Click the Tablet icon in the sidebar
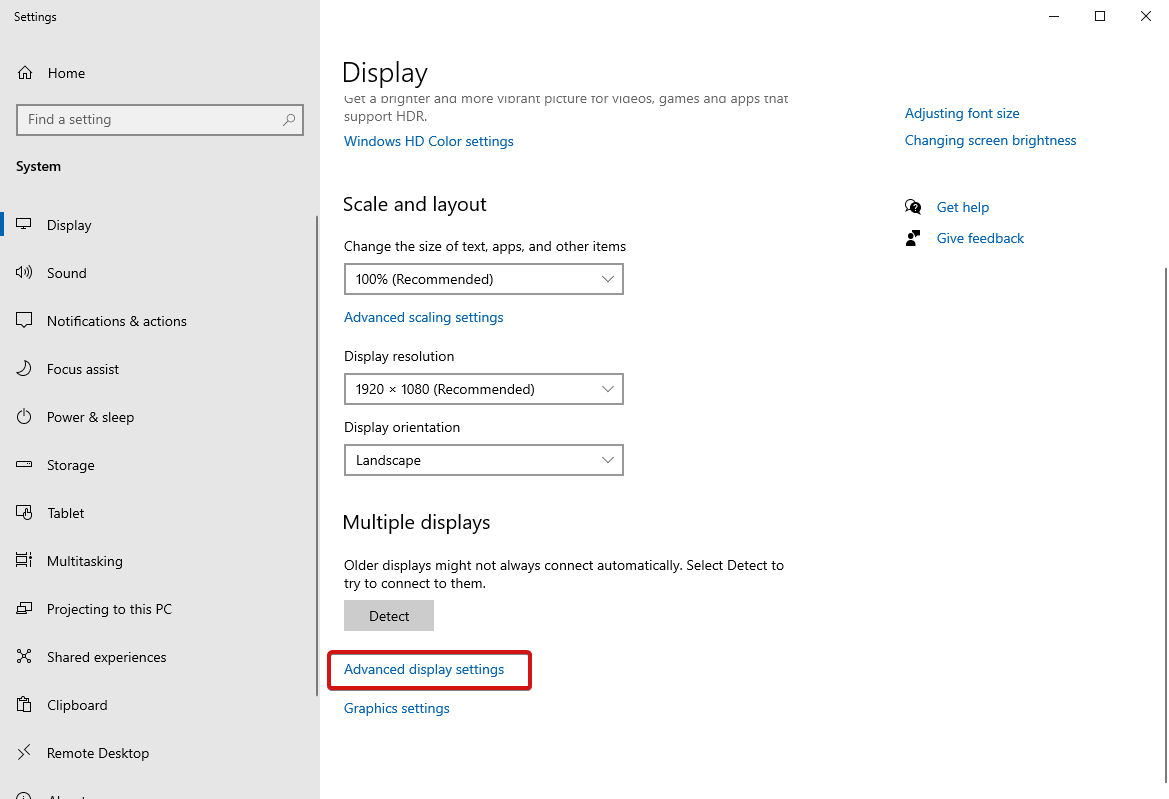The image size is (1169, 799). coord(24,512)
